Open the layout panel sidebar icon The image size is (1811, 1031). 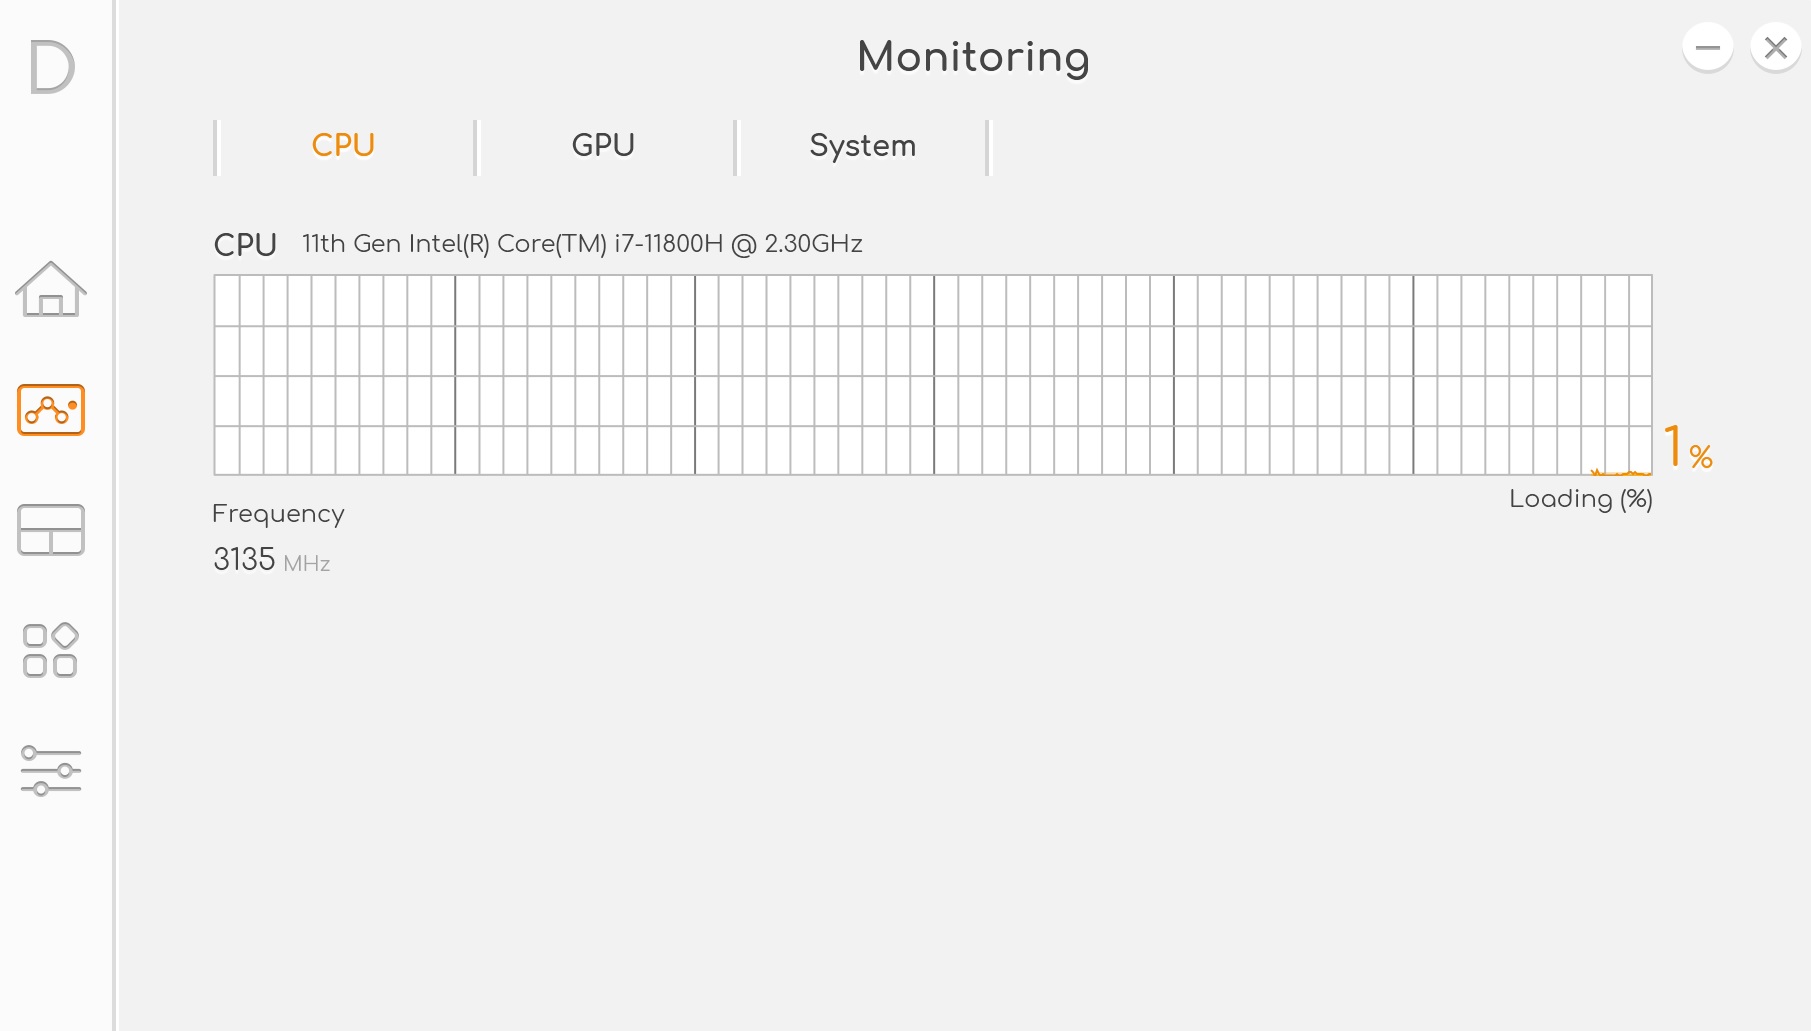click(x=51, y=530)
